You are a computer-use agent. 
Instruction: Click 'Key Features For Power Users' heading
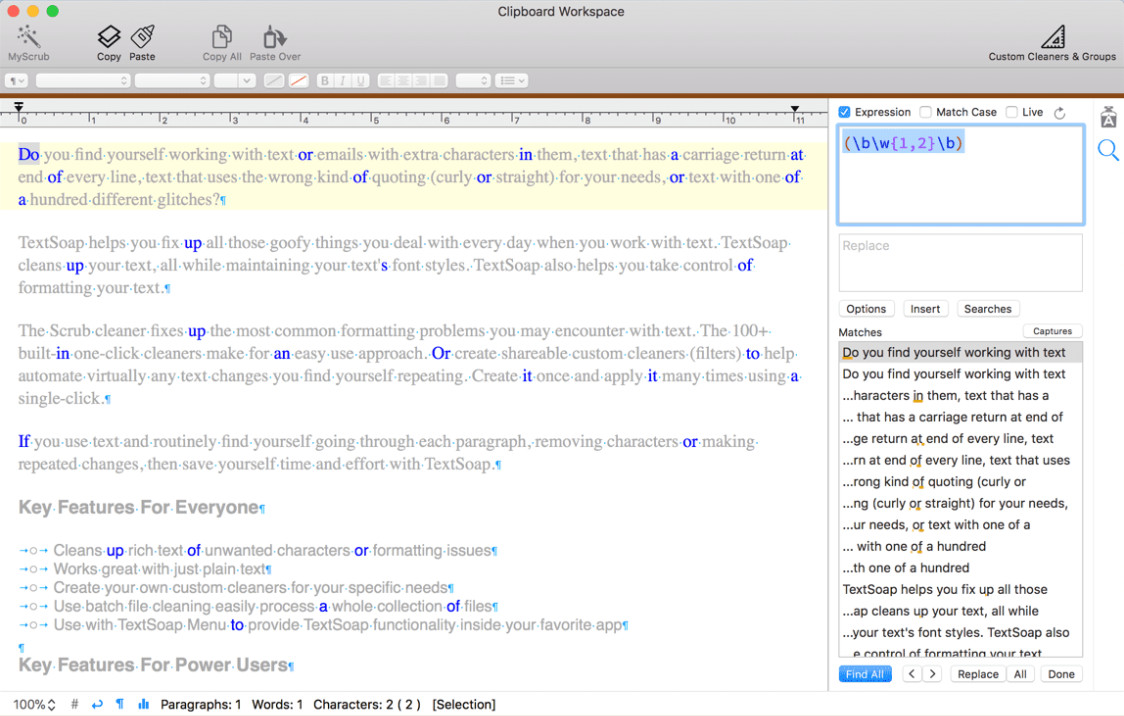pyautogui.click(x=153, y=665)
